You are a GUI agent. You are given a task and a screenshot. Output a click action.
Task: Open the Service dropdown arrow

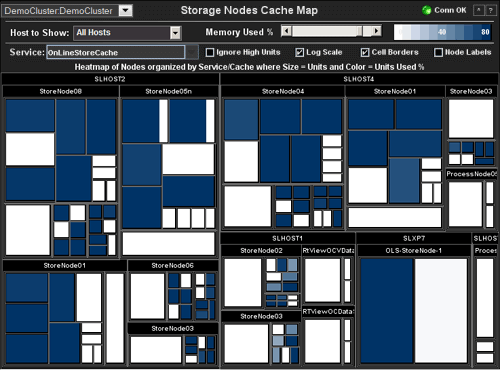[192, 52]
